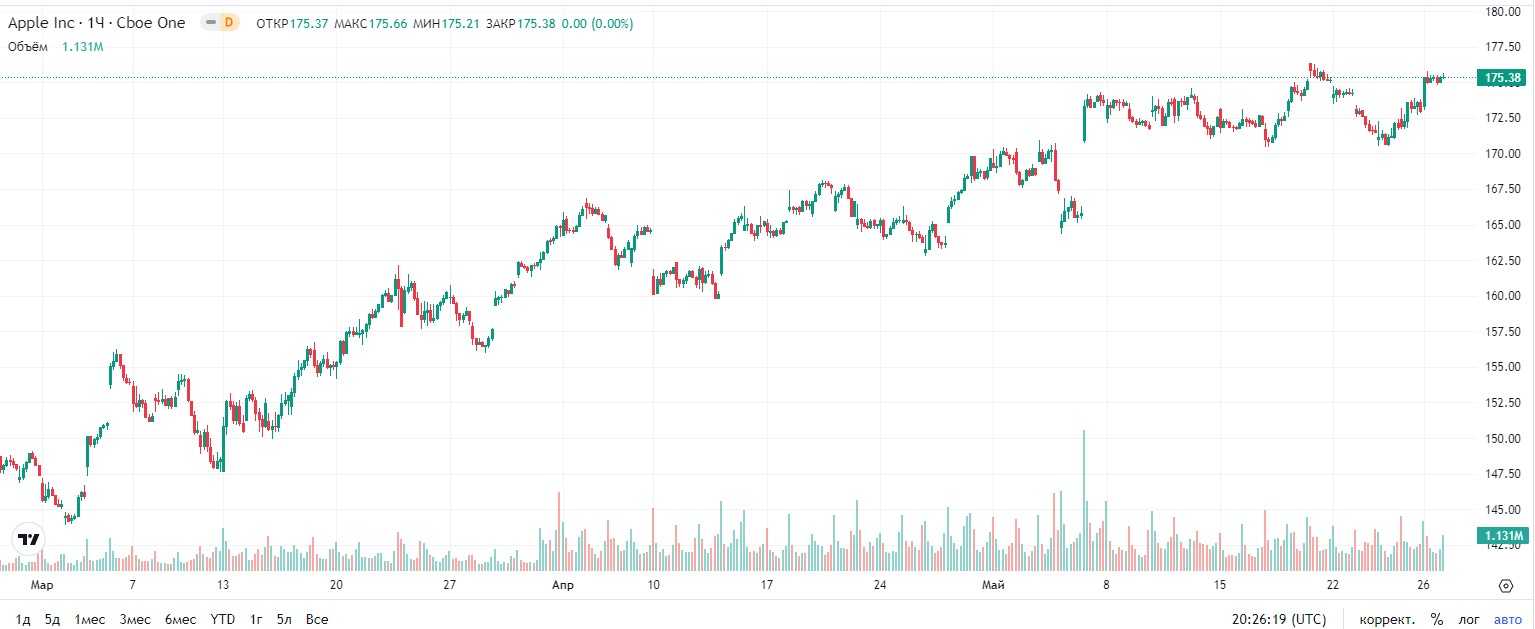1535x629 pixels.
Task: Choose the YTD date range
Action: (x=222, y=619)
